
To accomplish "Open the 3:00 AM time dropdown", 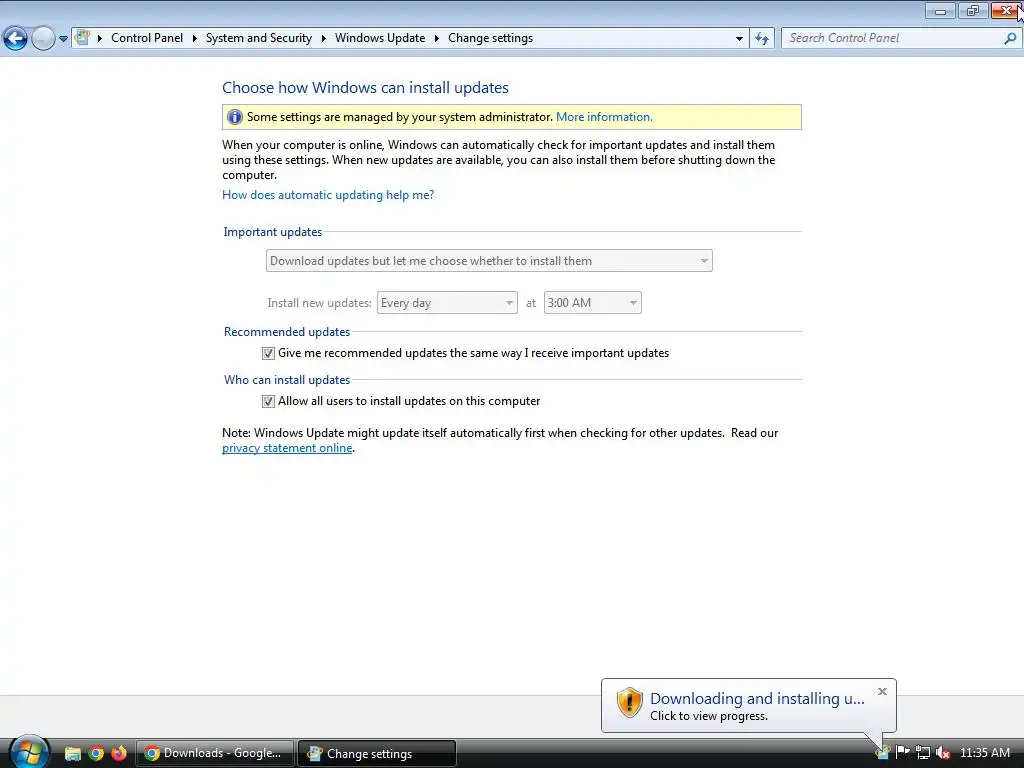I will (x=592, y=302).
